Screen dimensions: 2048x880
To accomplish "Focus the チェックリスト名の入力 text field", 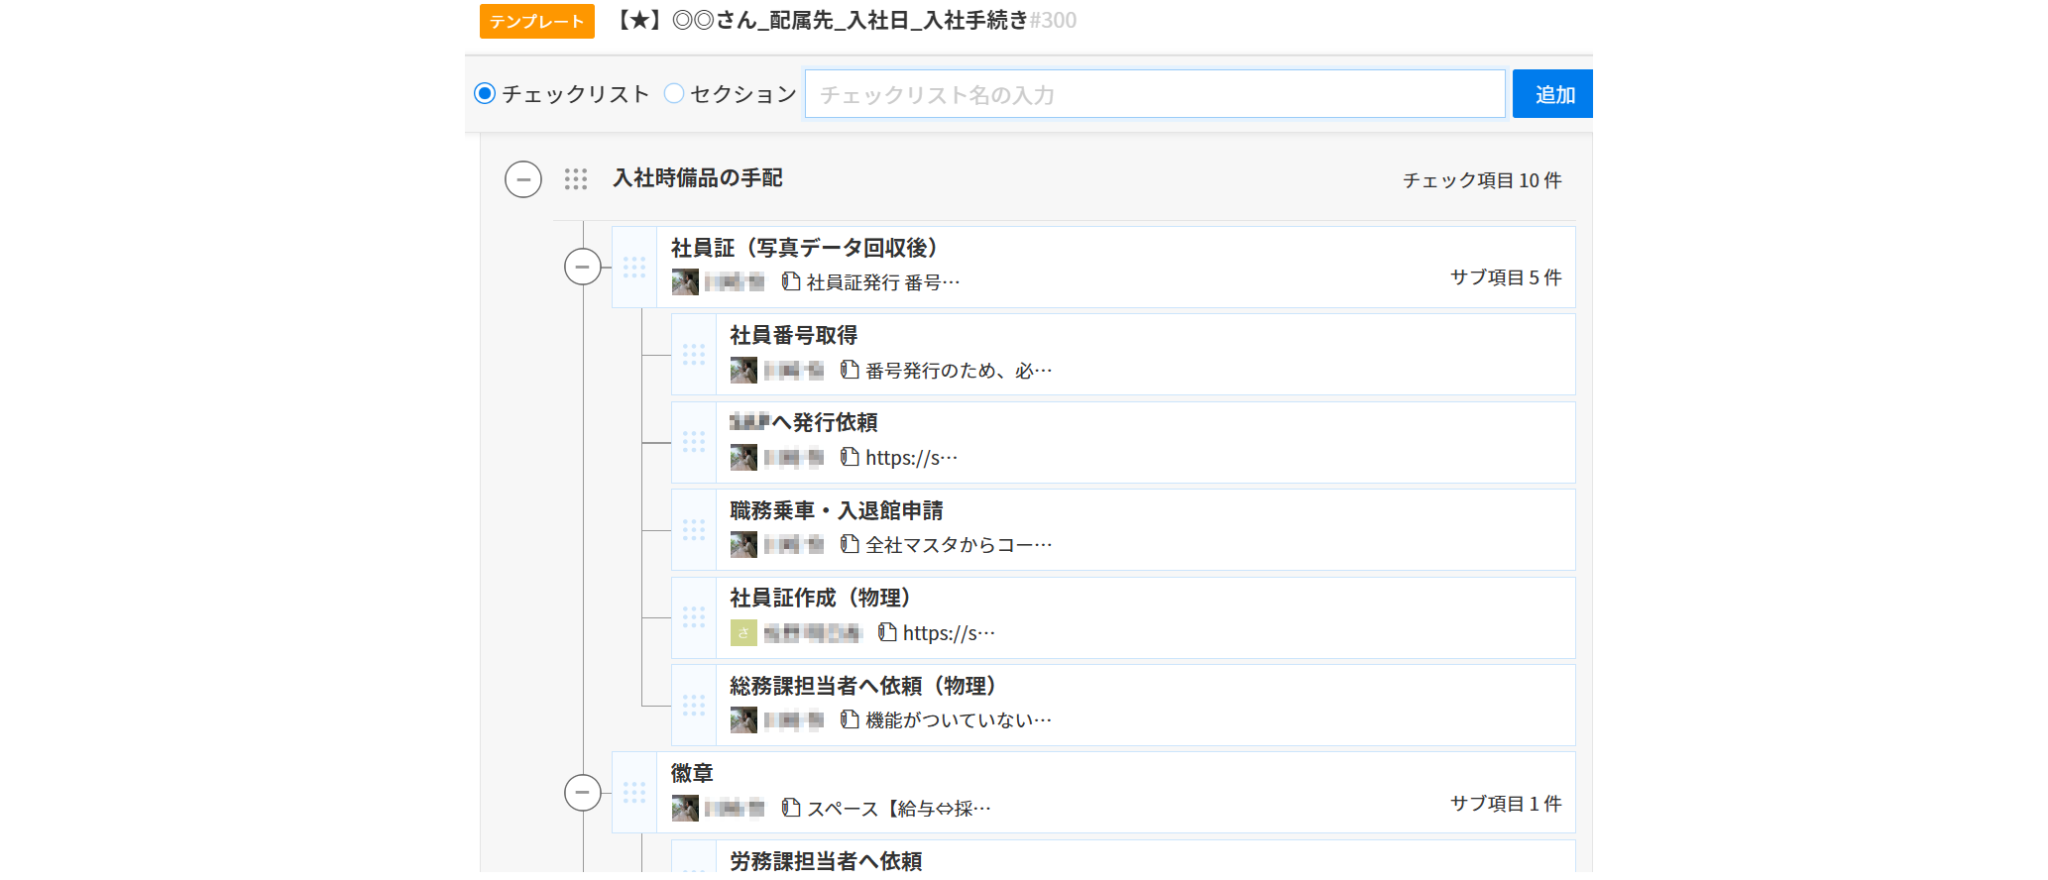I will pyautogui.click(x=1154, y=94).
